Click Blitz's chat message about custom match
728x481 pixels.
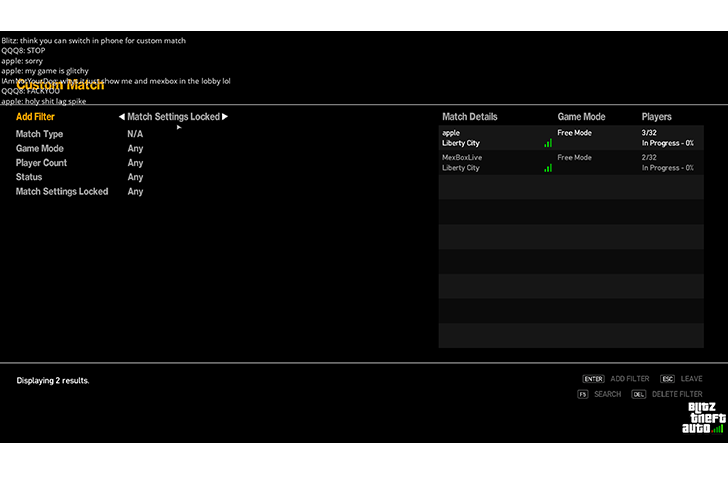pos(93,40)
